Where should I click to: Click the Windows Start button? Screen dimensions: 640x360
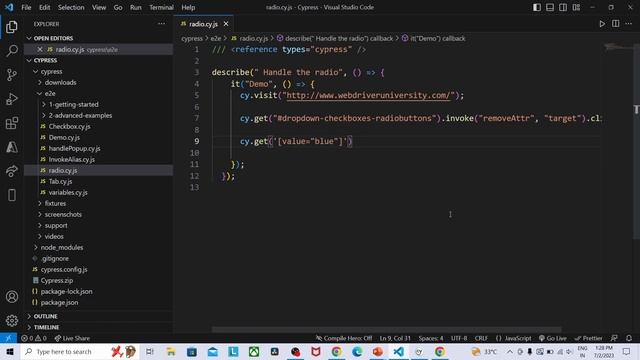coord(10,351)
